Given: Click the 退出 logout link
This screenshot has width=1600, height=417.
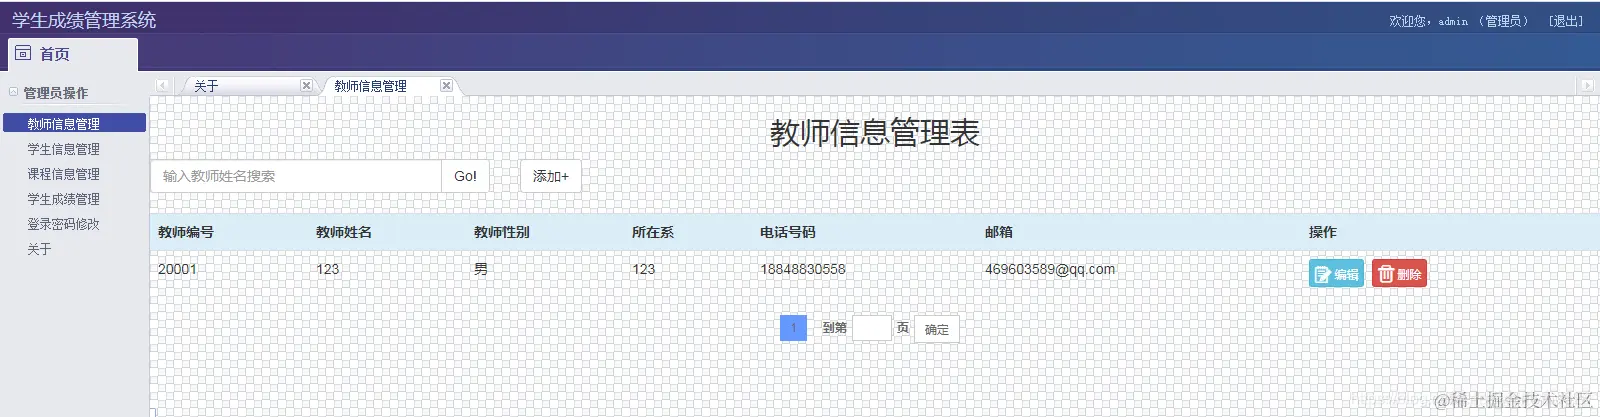Looking at the screenshot, I should (x=1566, y=21).
